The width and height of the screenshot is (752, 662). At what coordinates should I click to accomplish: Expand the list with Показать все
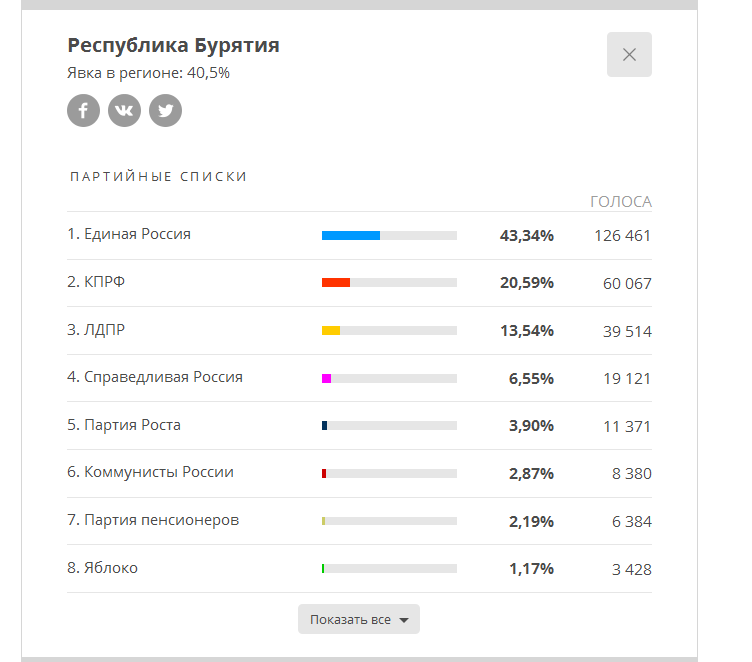[x=359, y=619]
